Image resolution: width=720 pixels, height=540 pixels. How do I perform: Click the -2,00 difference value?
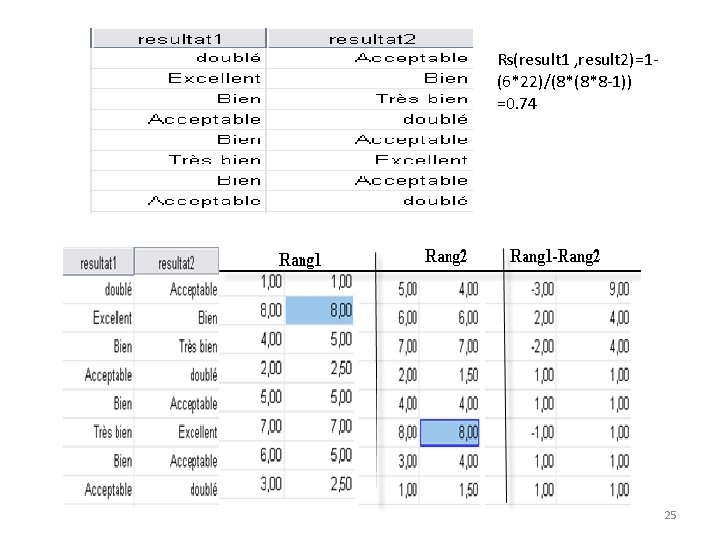point(542,346)
